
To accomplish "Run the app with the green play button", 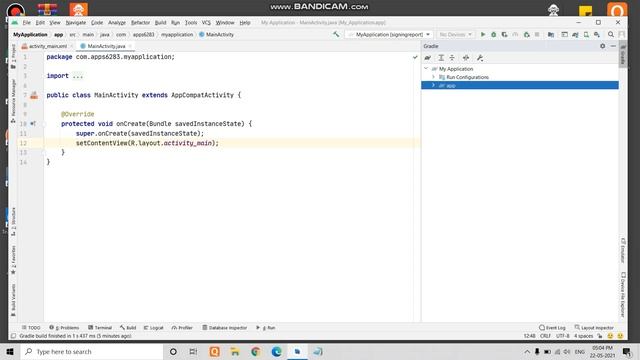I will pyautogui.click(x=483, y=35).
